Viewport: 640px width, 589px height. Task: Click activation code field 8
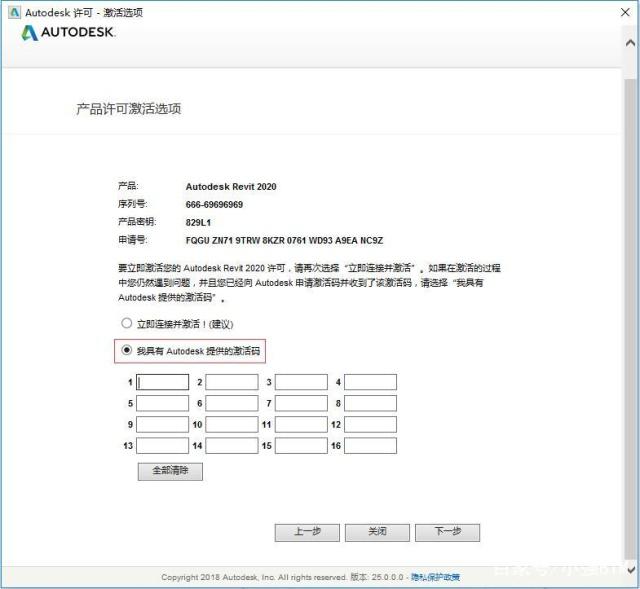click(370, 403)
